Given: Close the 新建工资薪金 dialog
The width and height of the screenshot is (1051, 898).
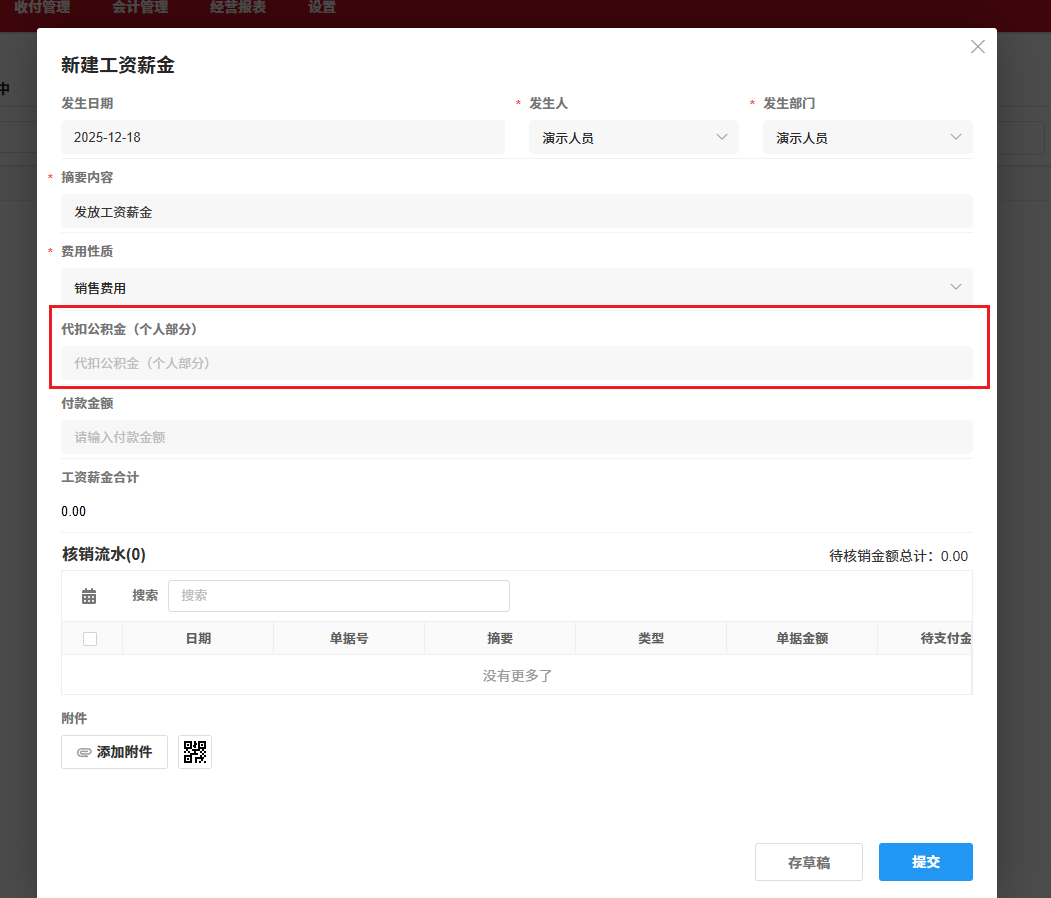Looking at the screenshot, I should [977, 46].
